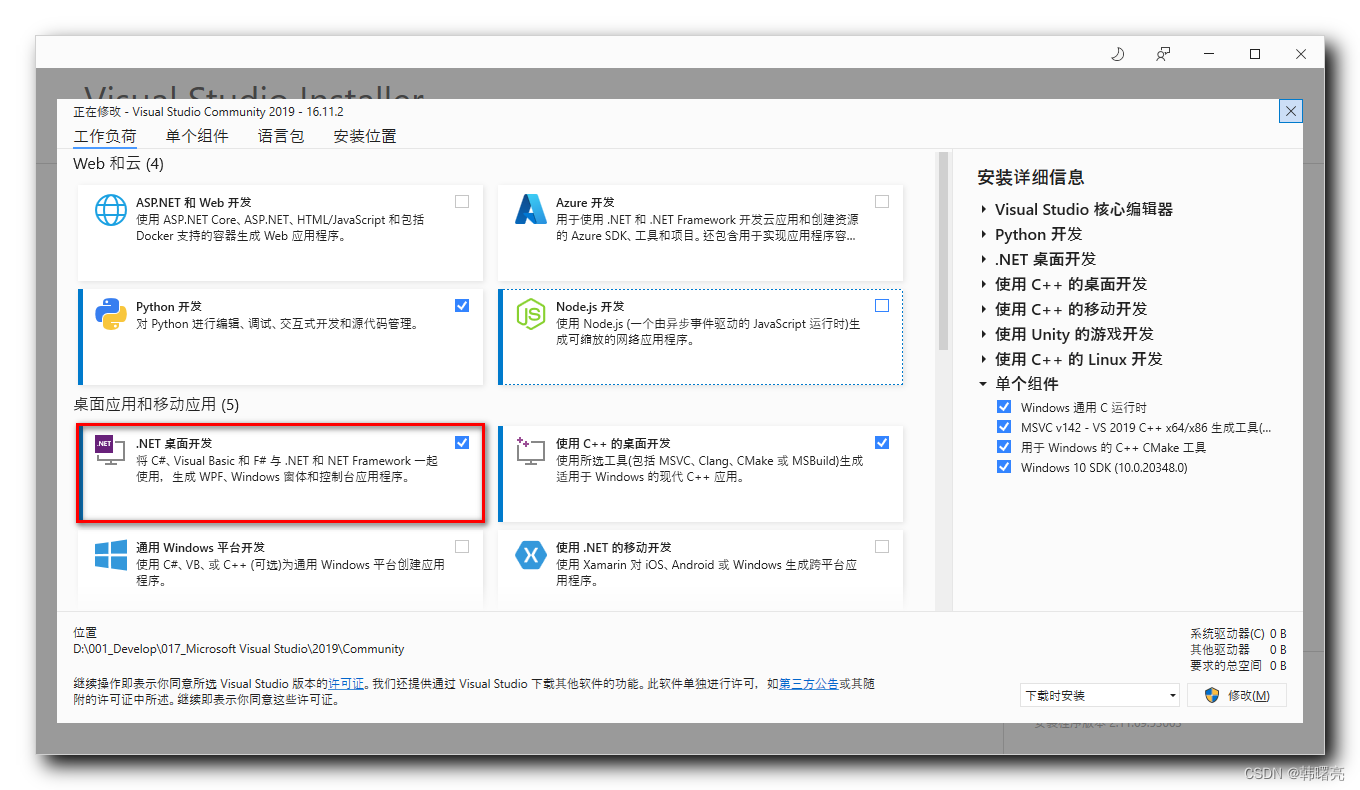Open the download-then-install dropdown
This screenshot has width=1360, height=790.
click(1100, 695)
